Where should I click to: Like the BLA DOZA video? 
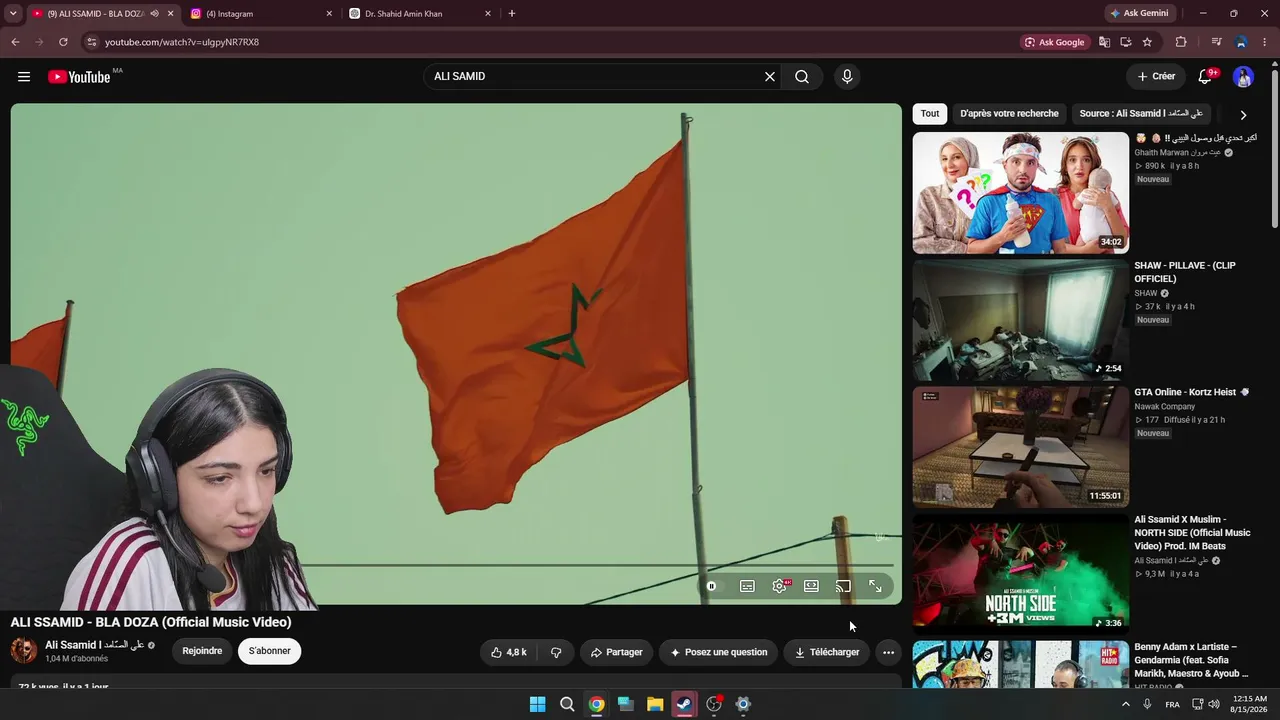[x=508, y=652]
